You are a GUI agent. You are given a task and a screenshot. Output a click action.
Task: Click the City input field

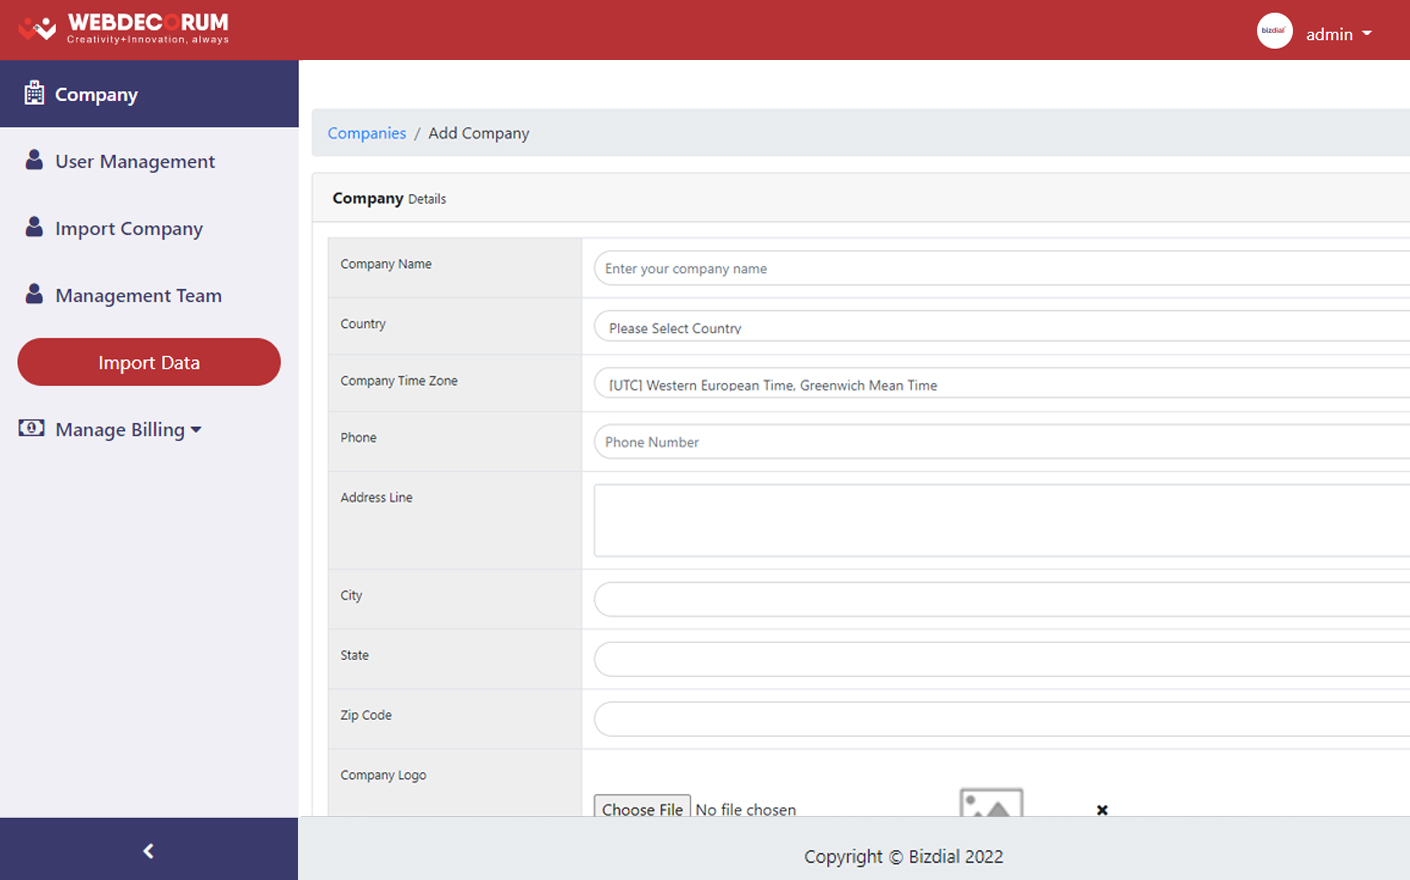[1002, 599]
